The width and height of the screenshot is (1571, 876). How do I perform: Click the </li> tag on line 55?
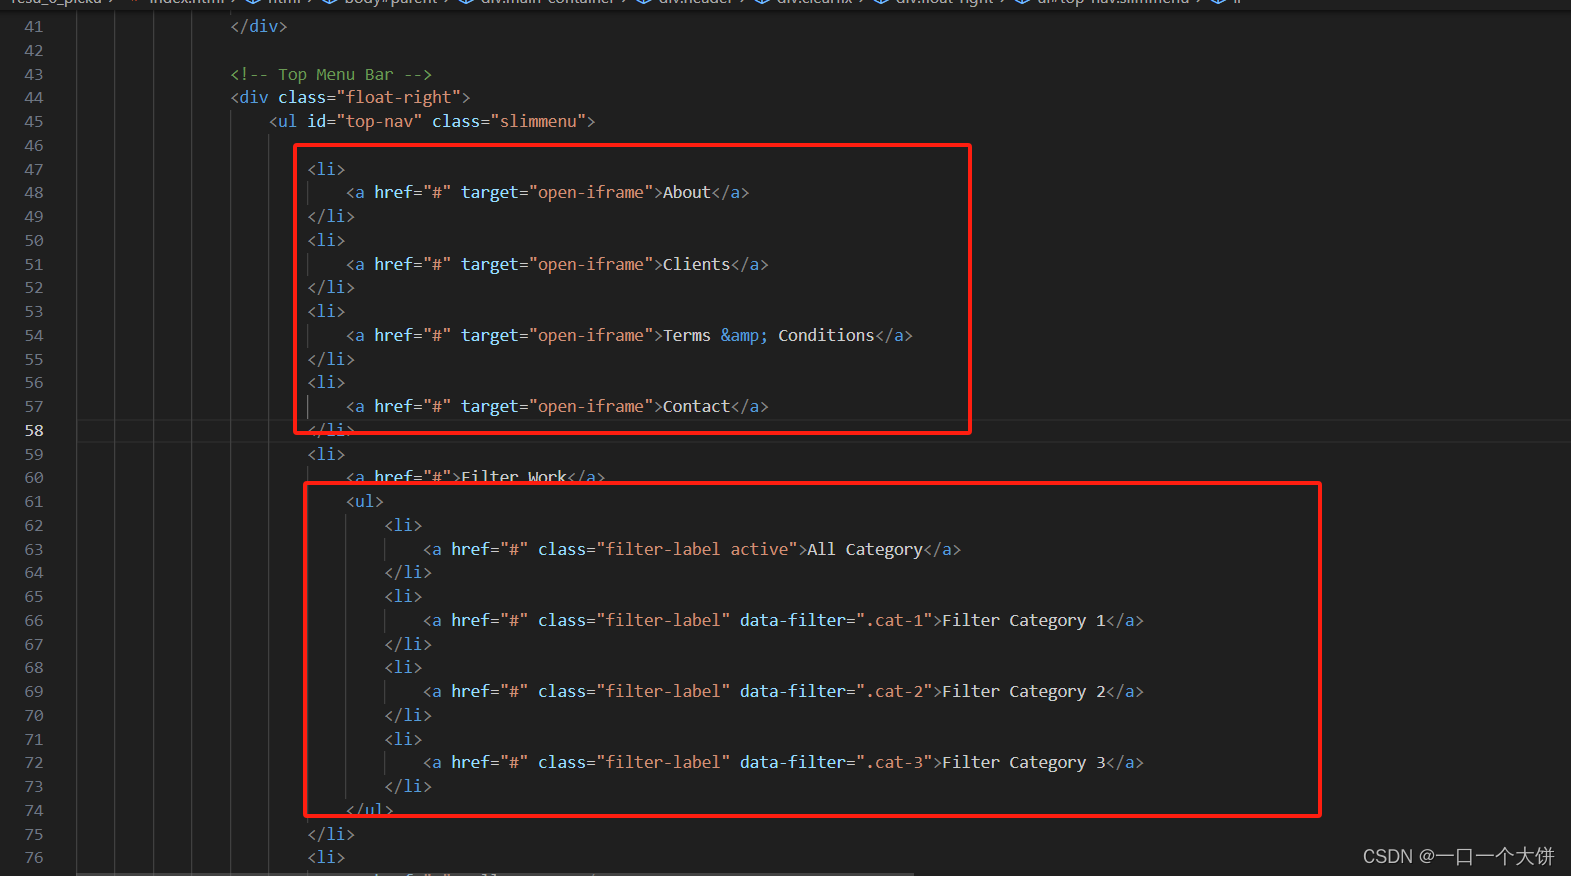(x=331, y=359)
